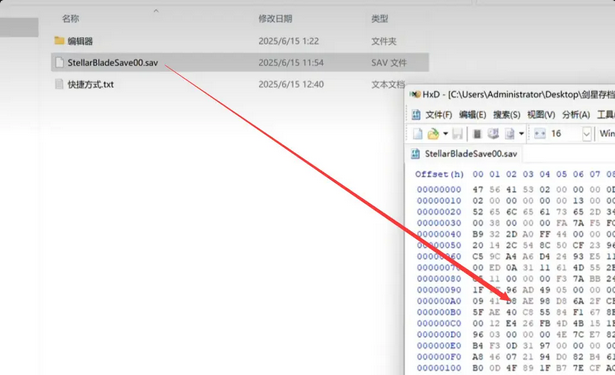Open the bytes per row 16 dropdown

[x=586, y=134]
